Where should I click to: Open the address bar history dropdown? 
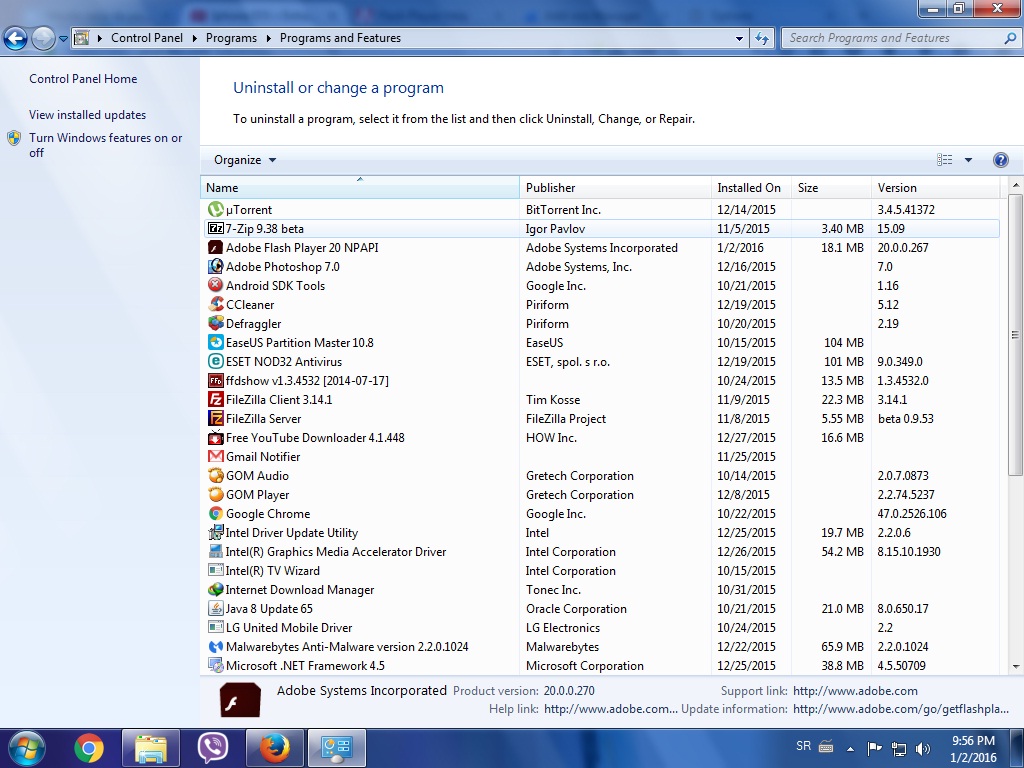click(x=739, y=39)
